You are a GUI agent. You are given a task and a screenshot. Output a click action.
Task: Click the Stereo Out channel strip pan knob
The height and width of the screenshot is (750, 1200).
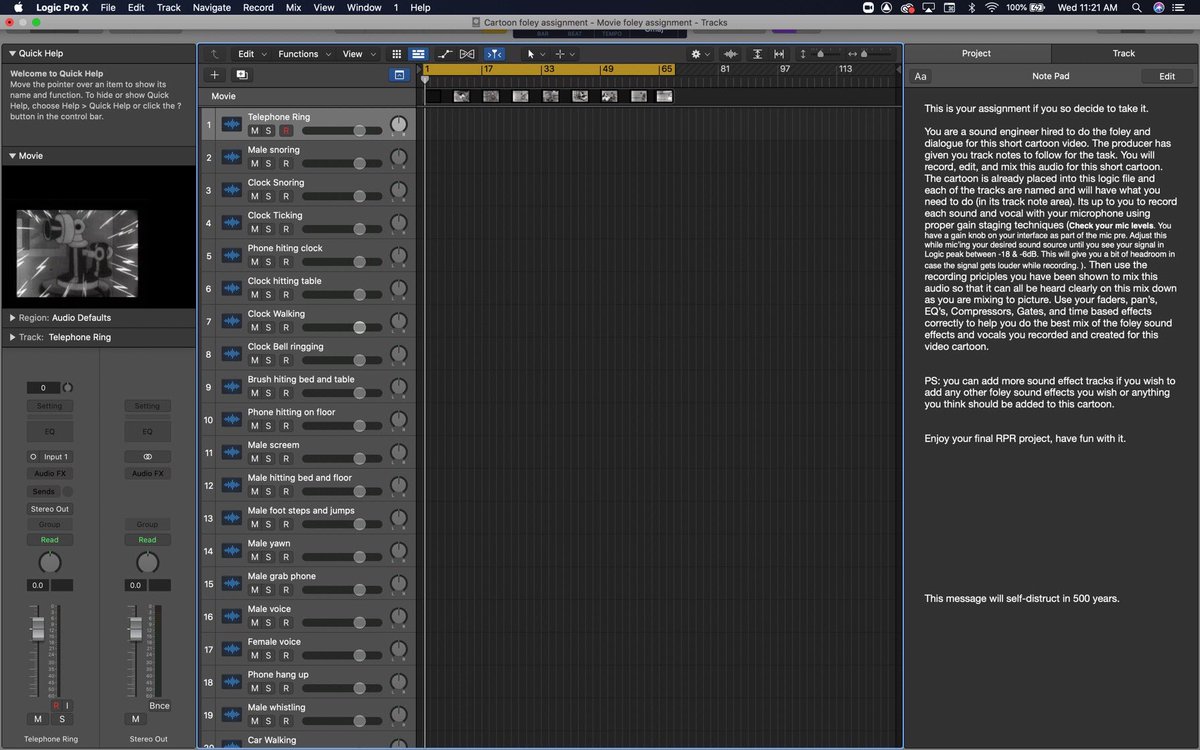[x=147, y=562]
